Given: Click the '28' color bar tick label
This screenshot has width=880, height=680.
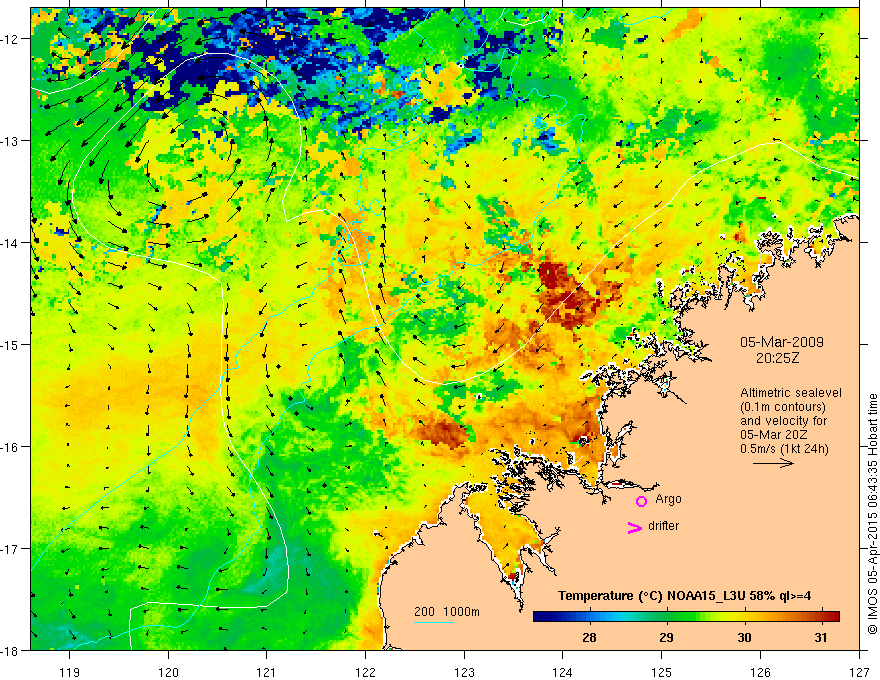Looking at the screenshot, I should point(589,637).
